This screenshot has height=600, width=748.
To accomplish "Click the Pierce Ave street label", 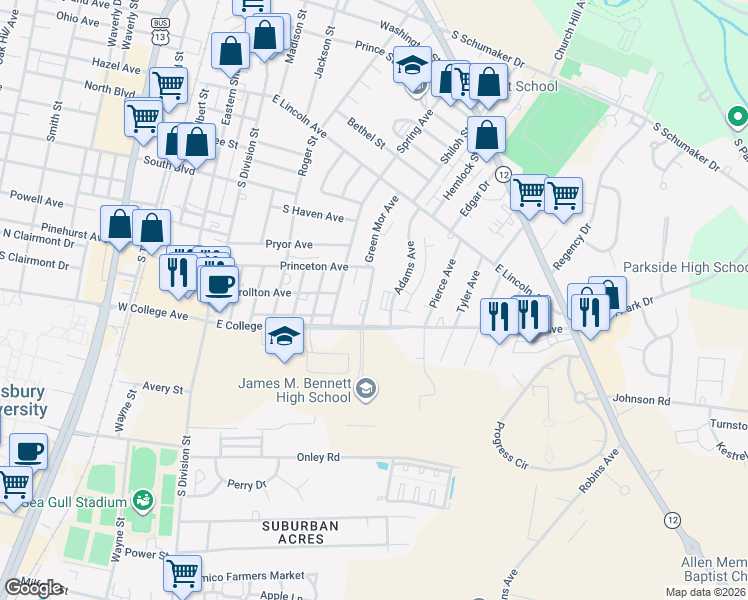I will click(442, 283).
